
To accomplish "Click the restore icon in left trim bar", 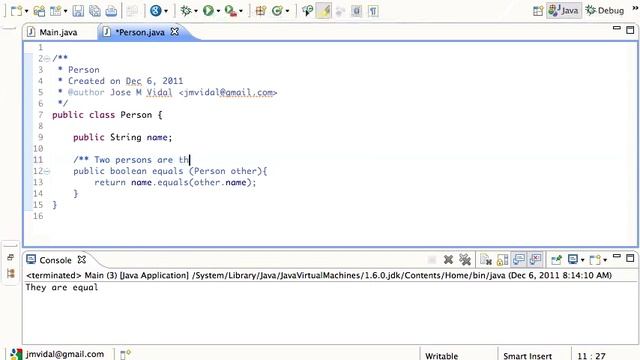I will (11, 257).
